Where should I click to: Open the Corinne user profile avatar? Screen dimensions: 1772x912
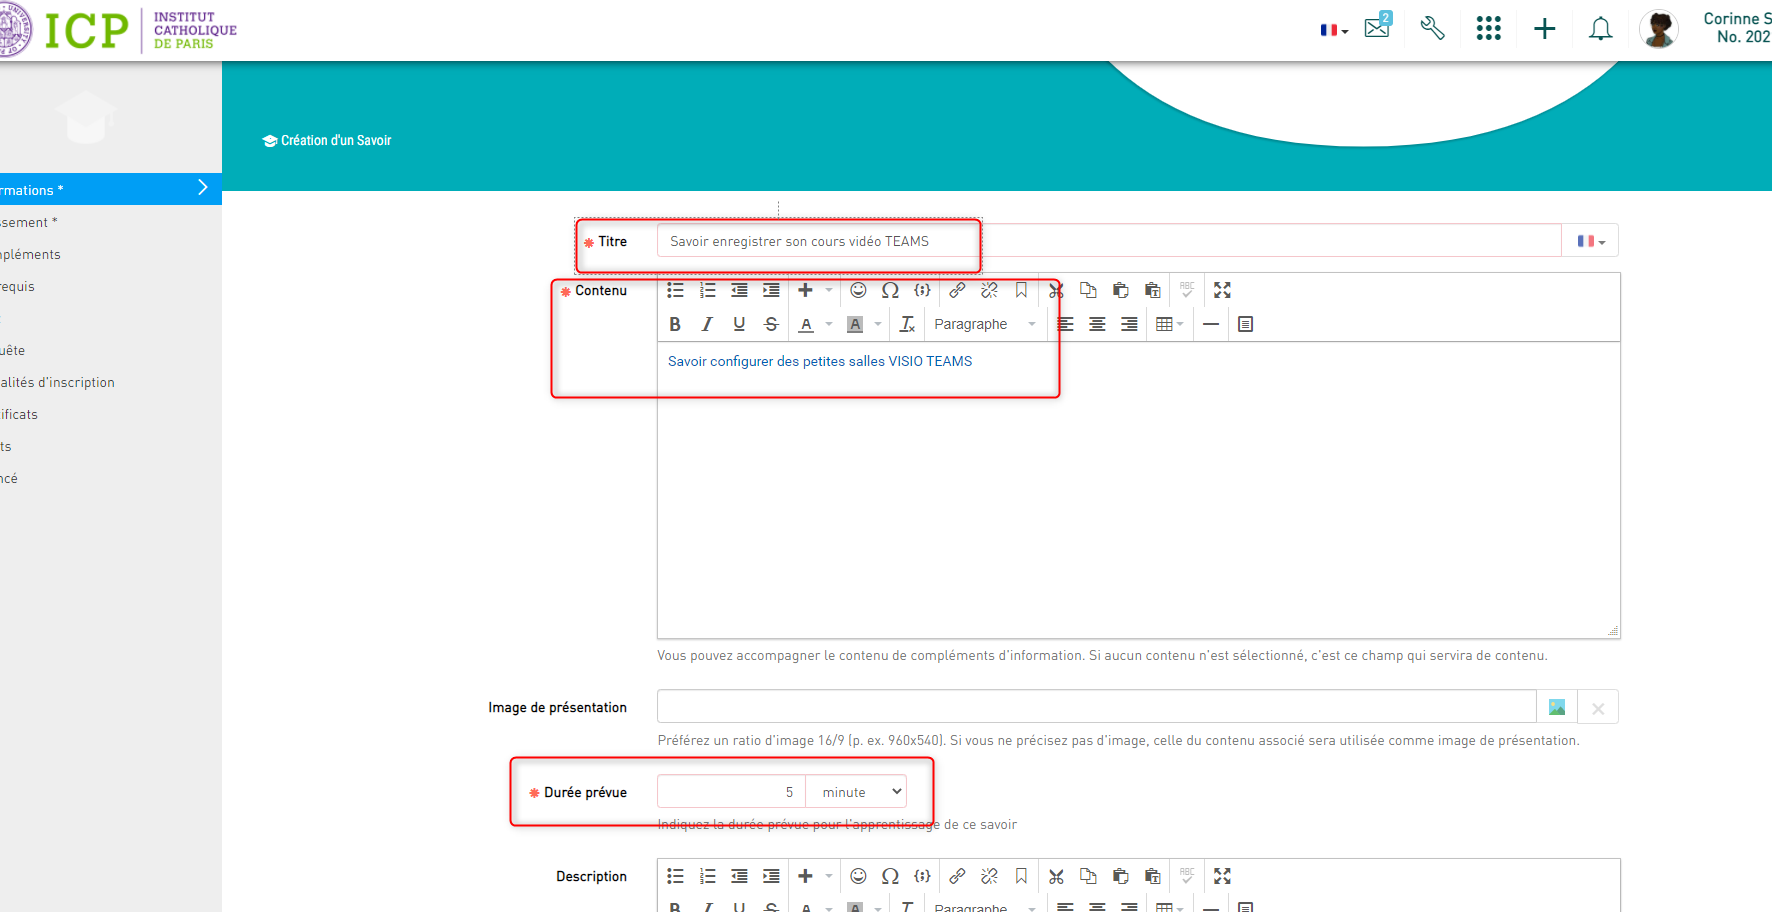click(1658, 29)
